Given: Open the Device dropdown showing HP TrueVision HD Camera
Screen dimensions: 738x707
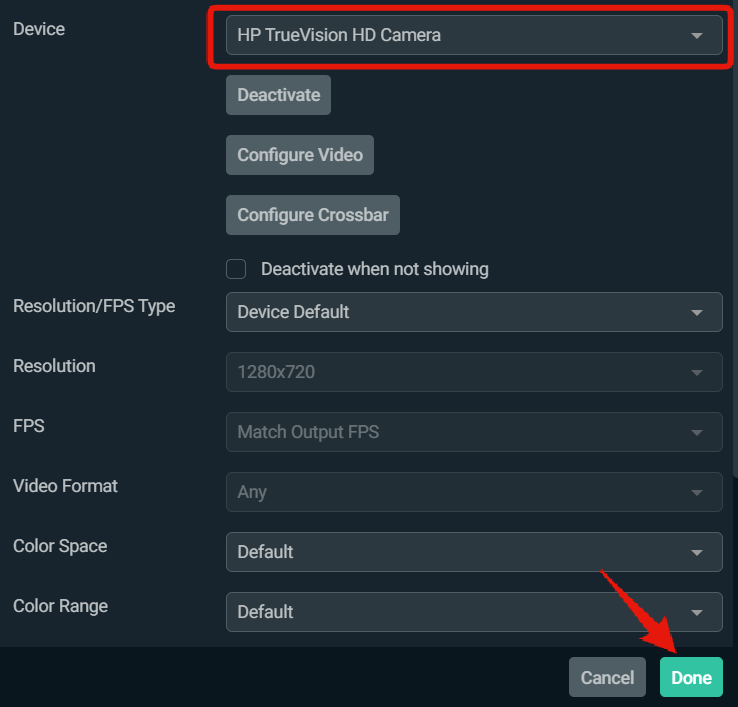Looking at the screenshot, I should 474,35.
